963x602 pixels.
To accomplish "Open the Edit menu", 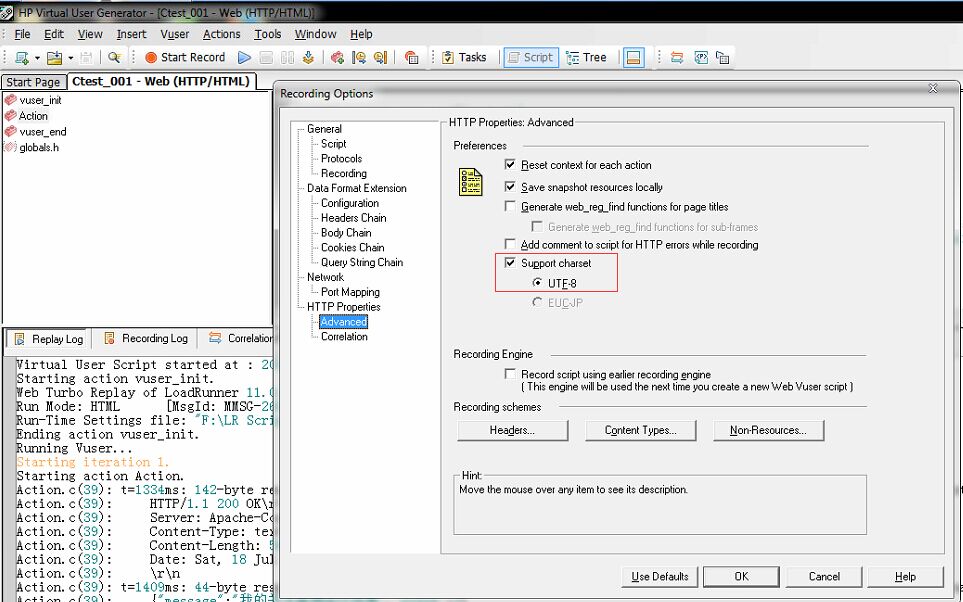I will pos(53,34).
